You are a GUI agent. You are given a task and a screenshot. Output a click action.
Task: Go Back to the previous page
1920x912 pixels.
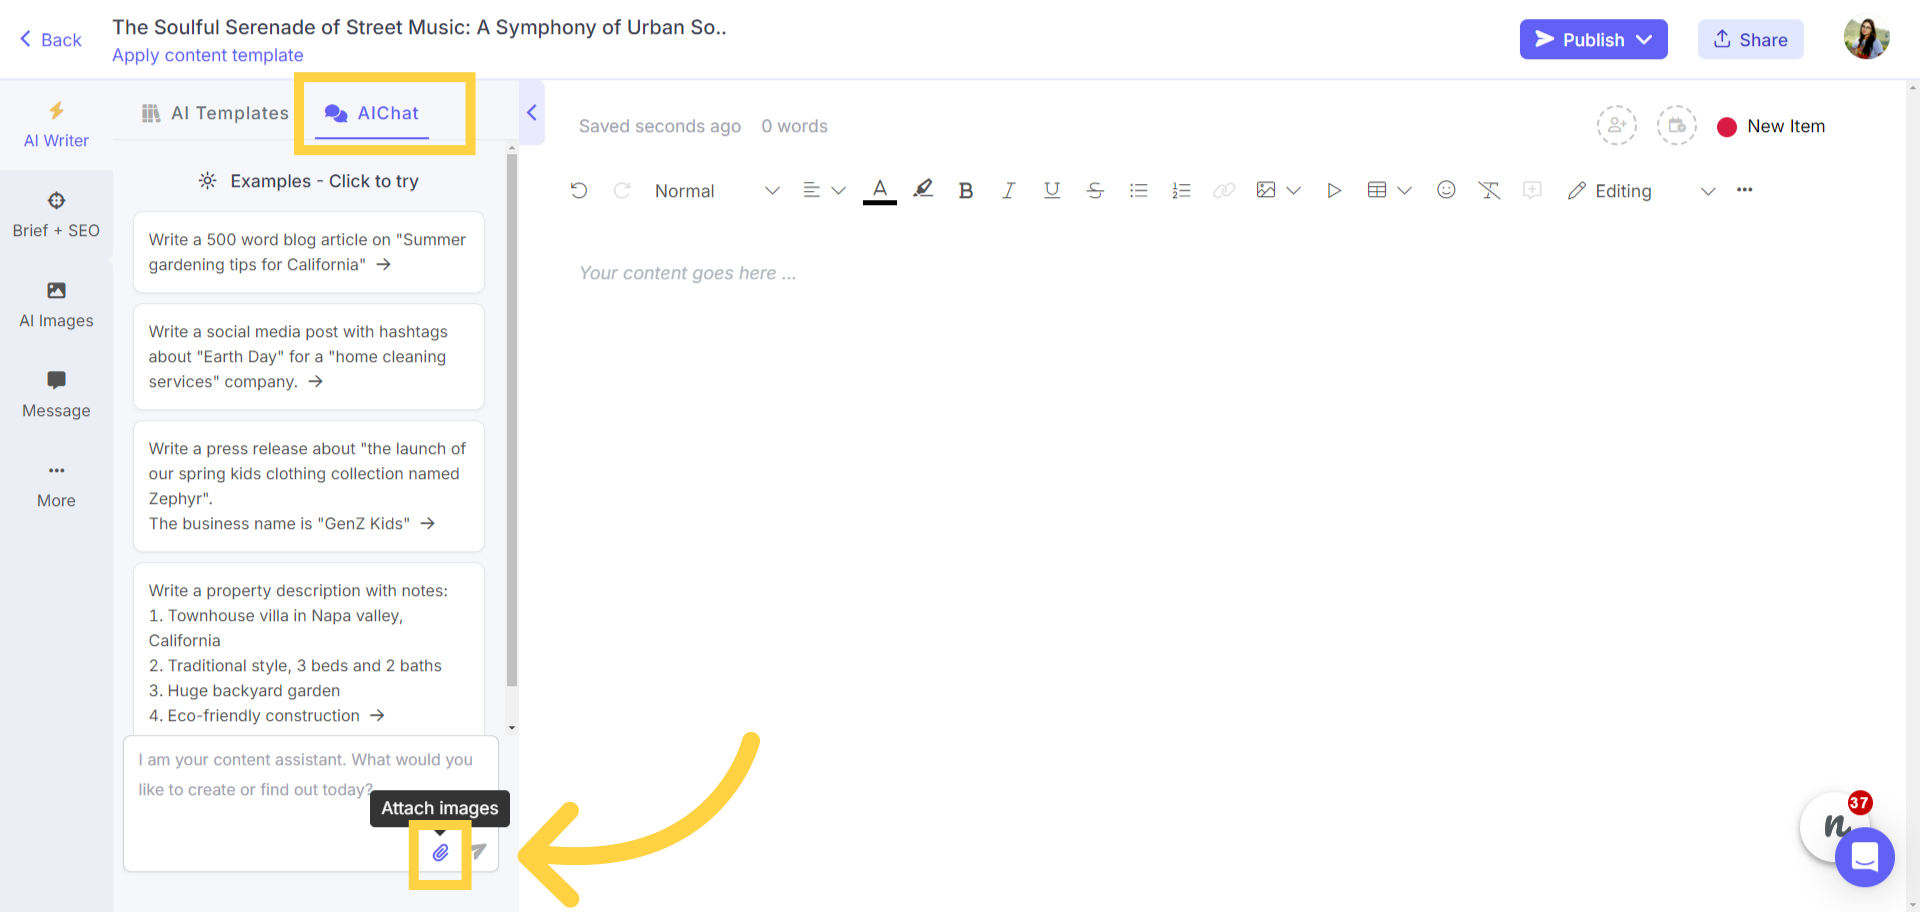(x=51, y=39)
